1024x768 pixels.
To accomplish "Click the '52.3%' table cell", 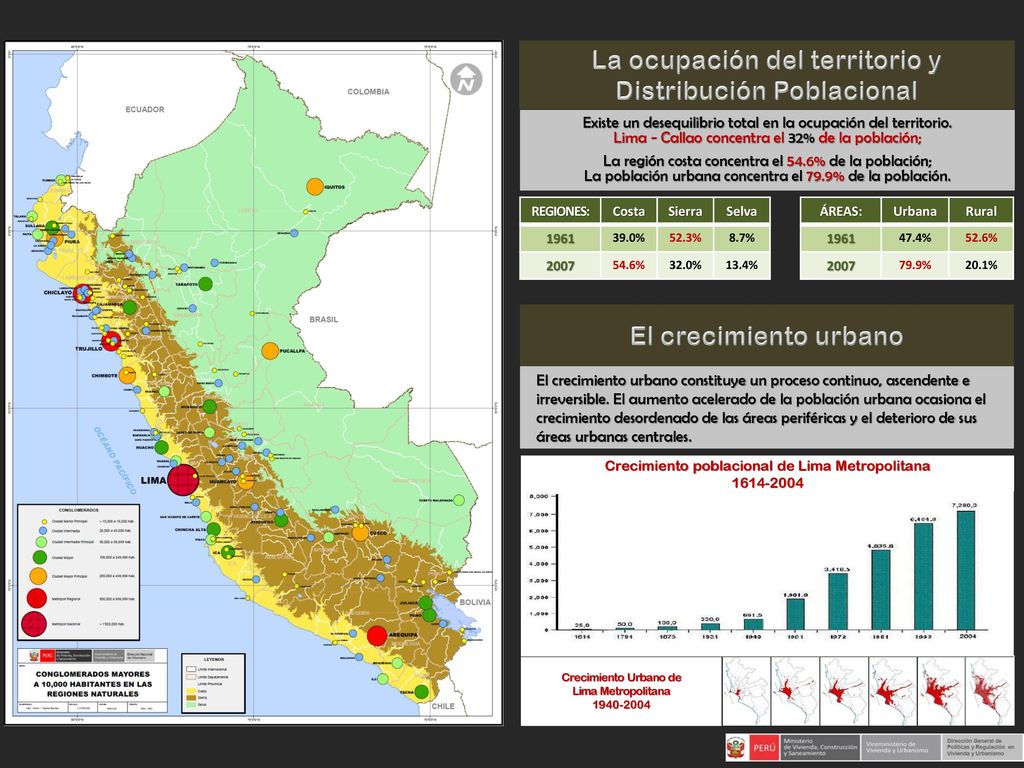I will (685, 238).
